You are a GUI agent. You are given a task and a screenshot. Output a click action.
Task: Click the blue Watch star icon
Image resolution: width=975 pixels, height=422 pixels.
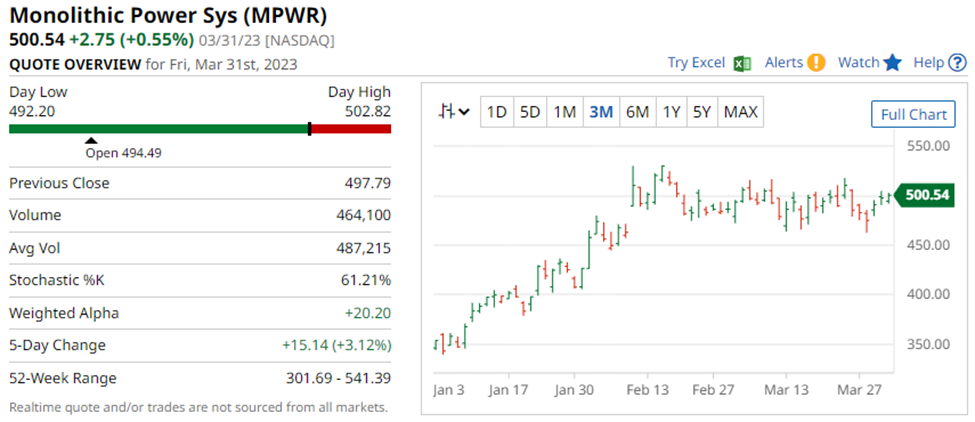tap(892, 62)
